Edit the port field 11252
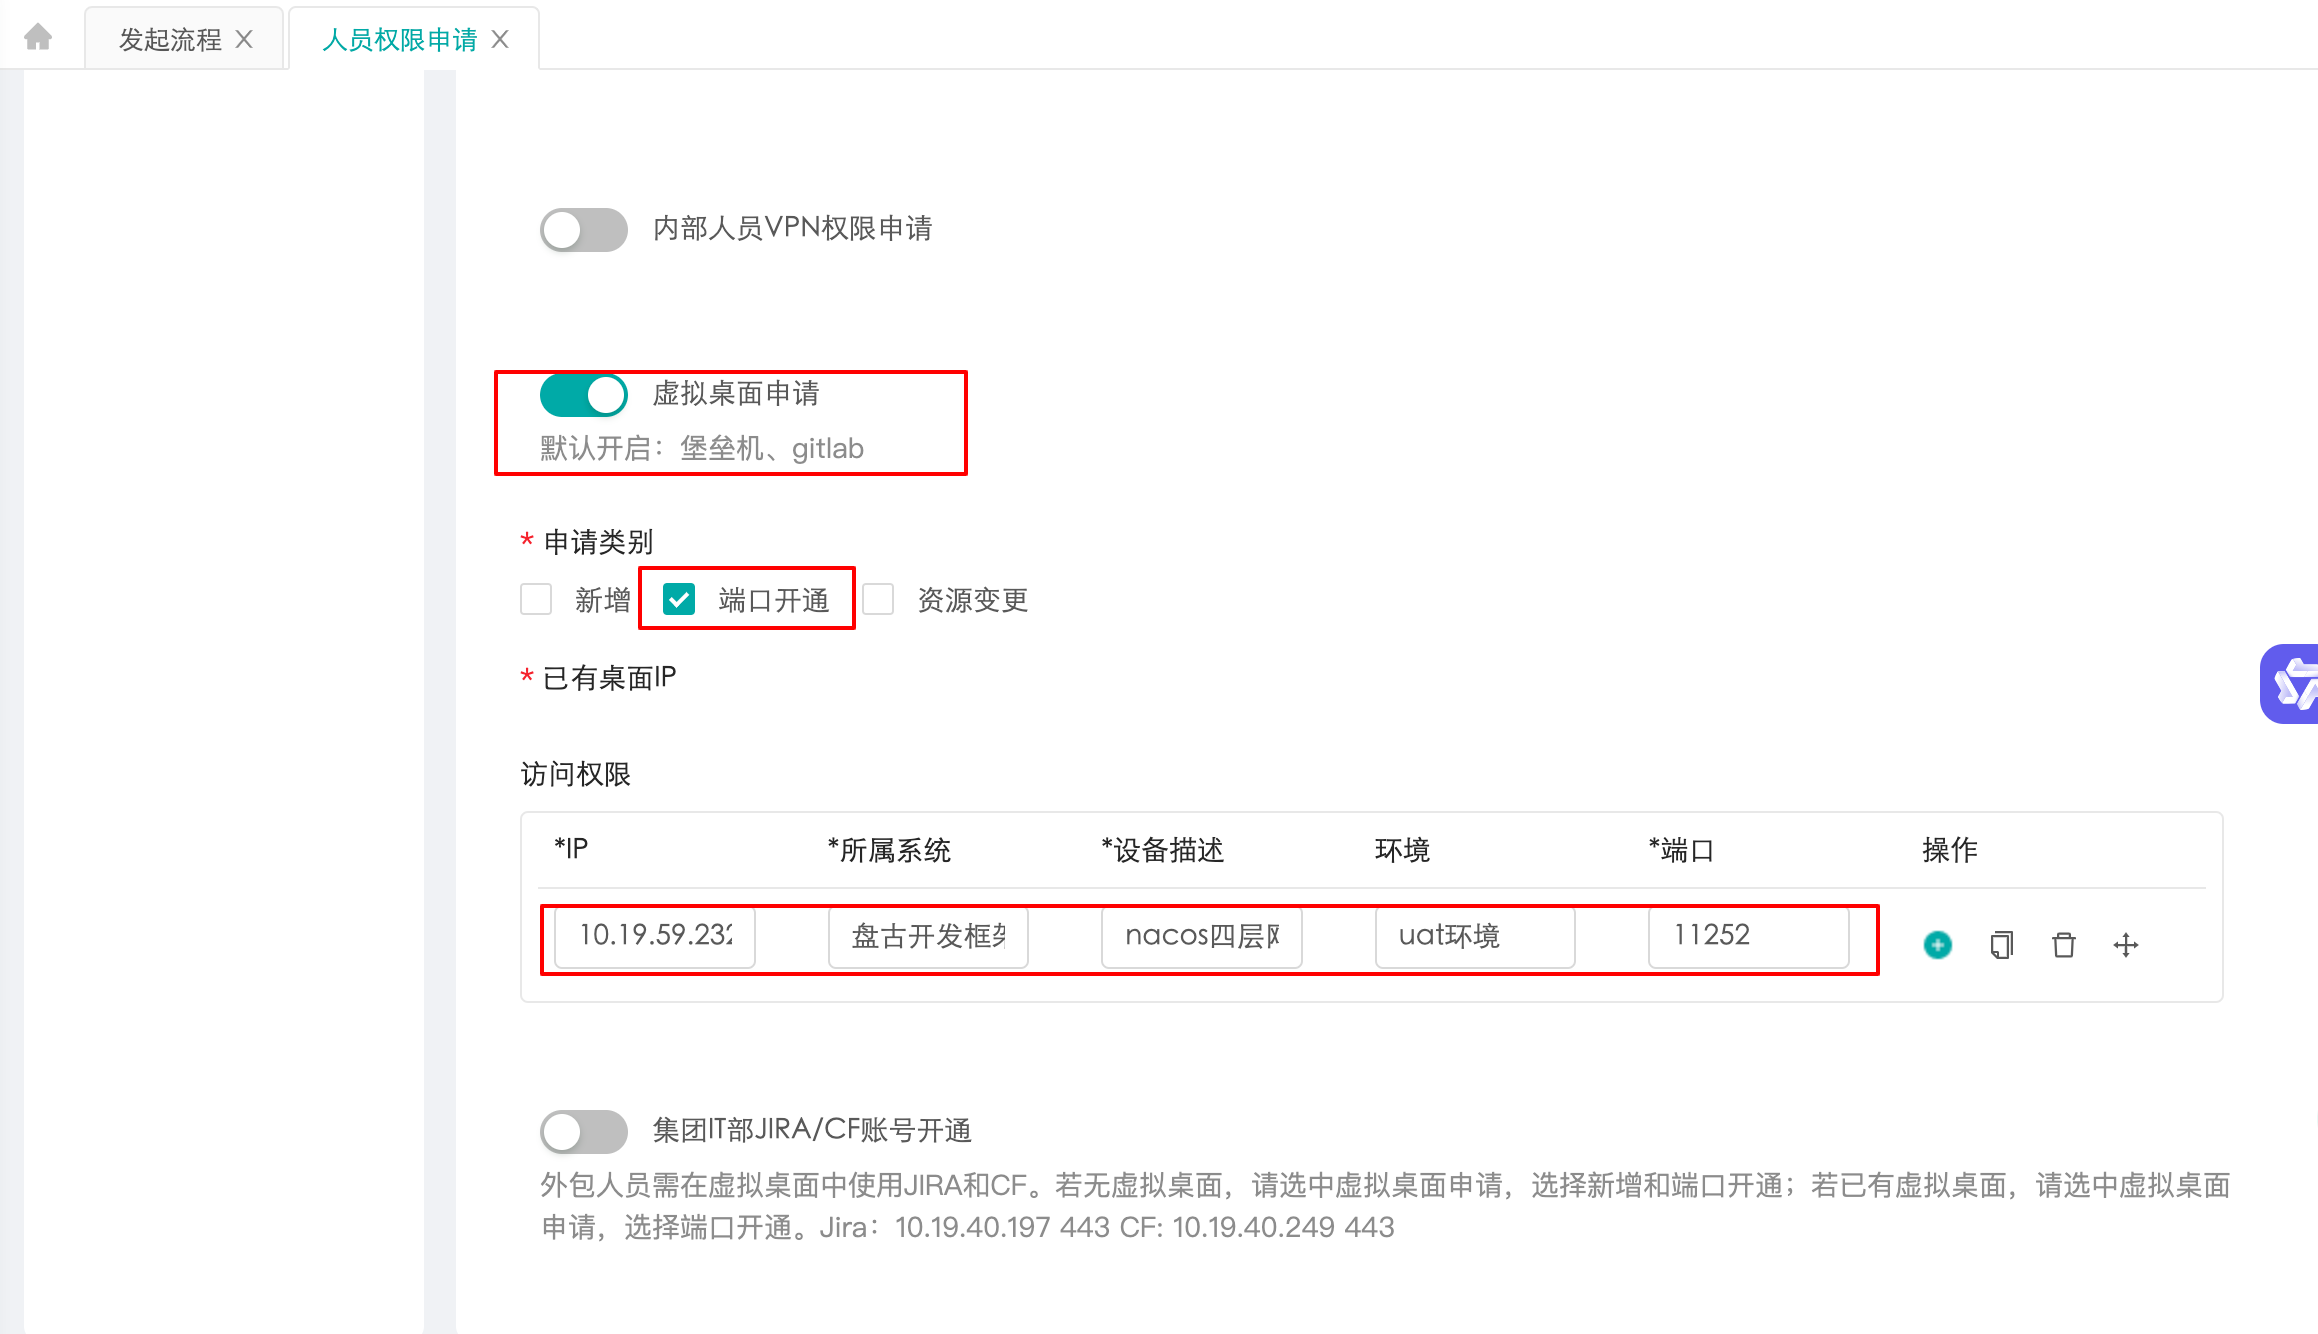Screen dimensions: 2318x1334 1749,937
